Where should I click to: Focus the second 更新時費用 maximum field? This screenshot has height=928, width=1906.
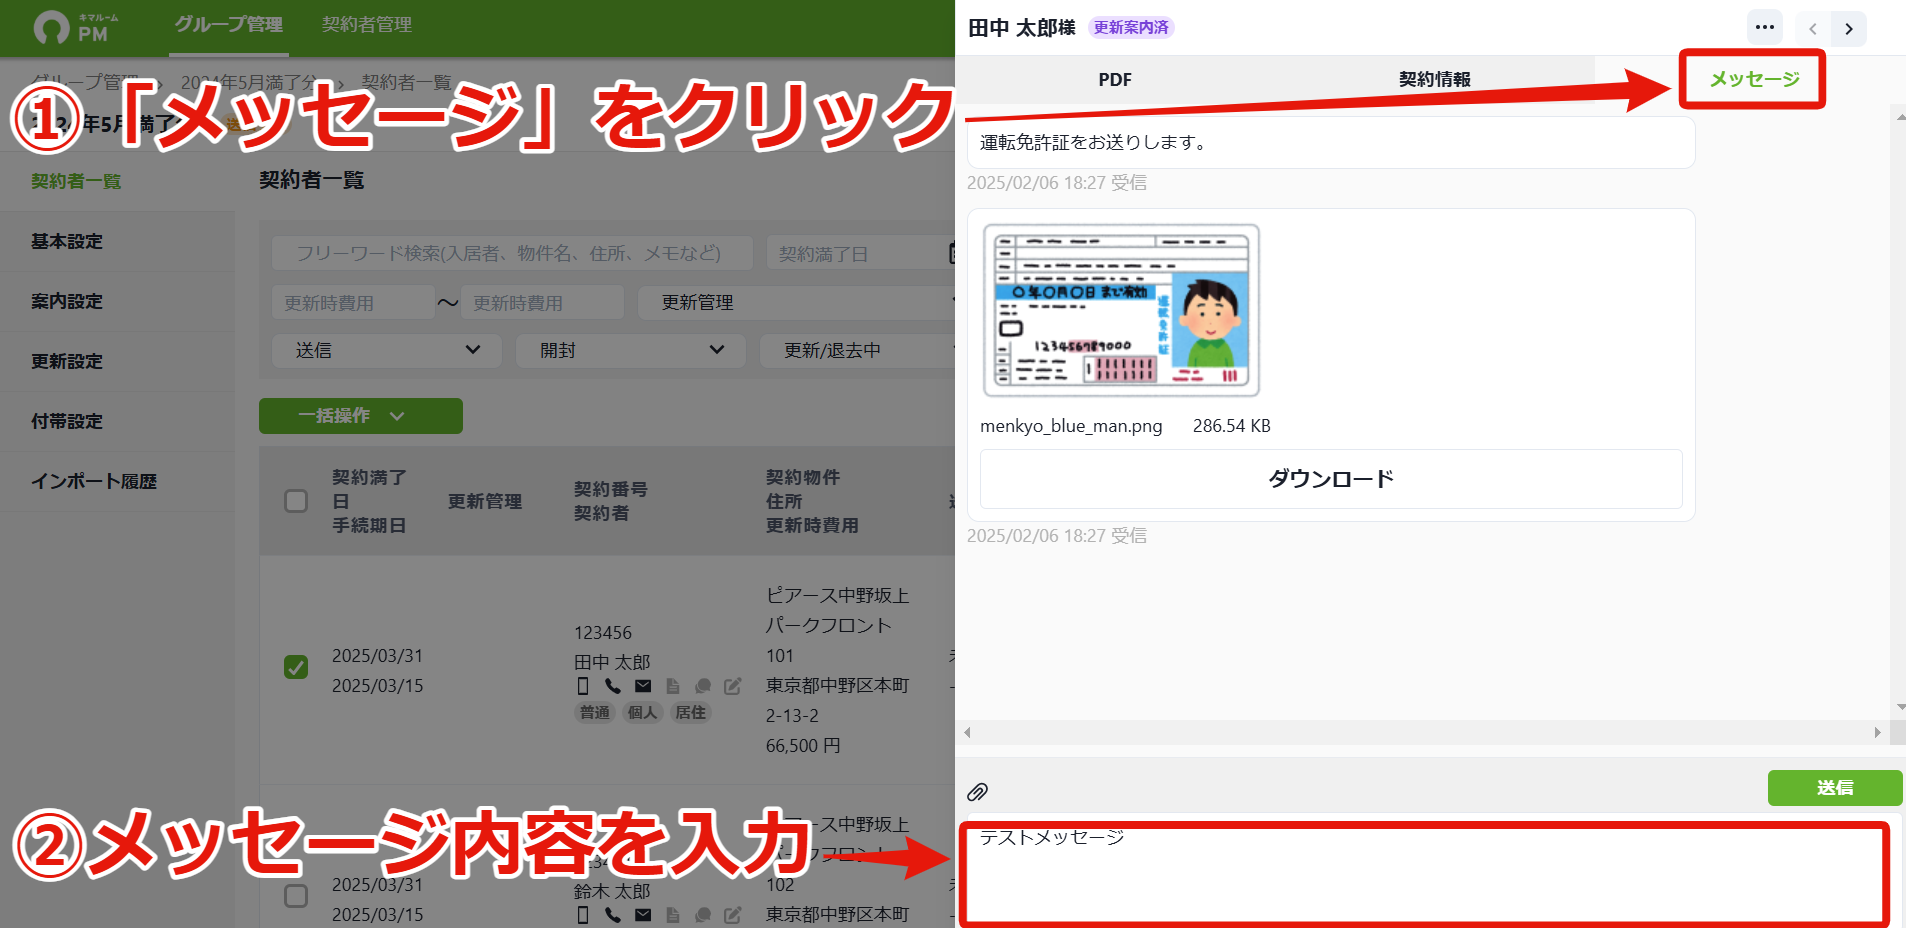click(x=542, y=303)
